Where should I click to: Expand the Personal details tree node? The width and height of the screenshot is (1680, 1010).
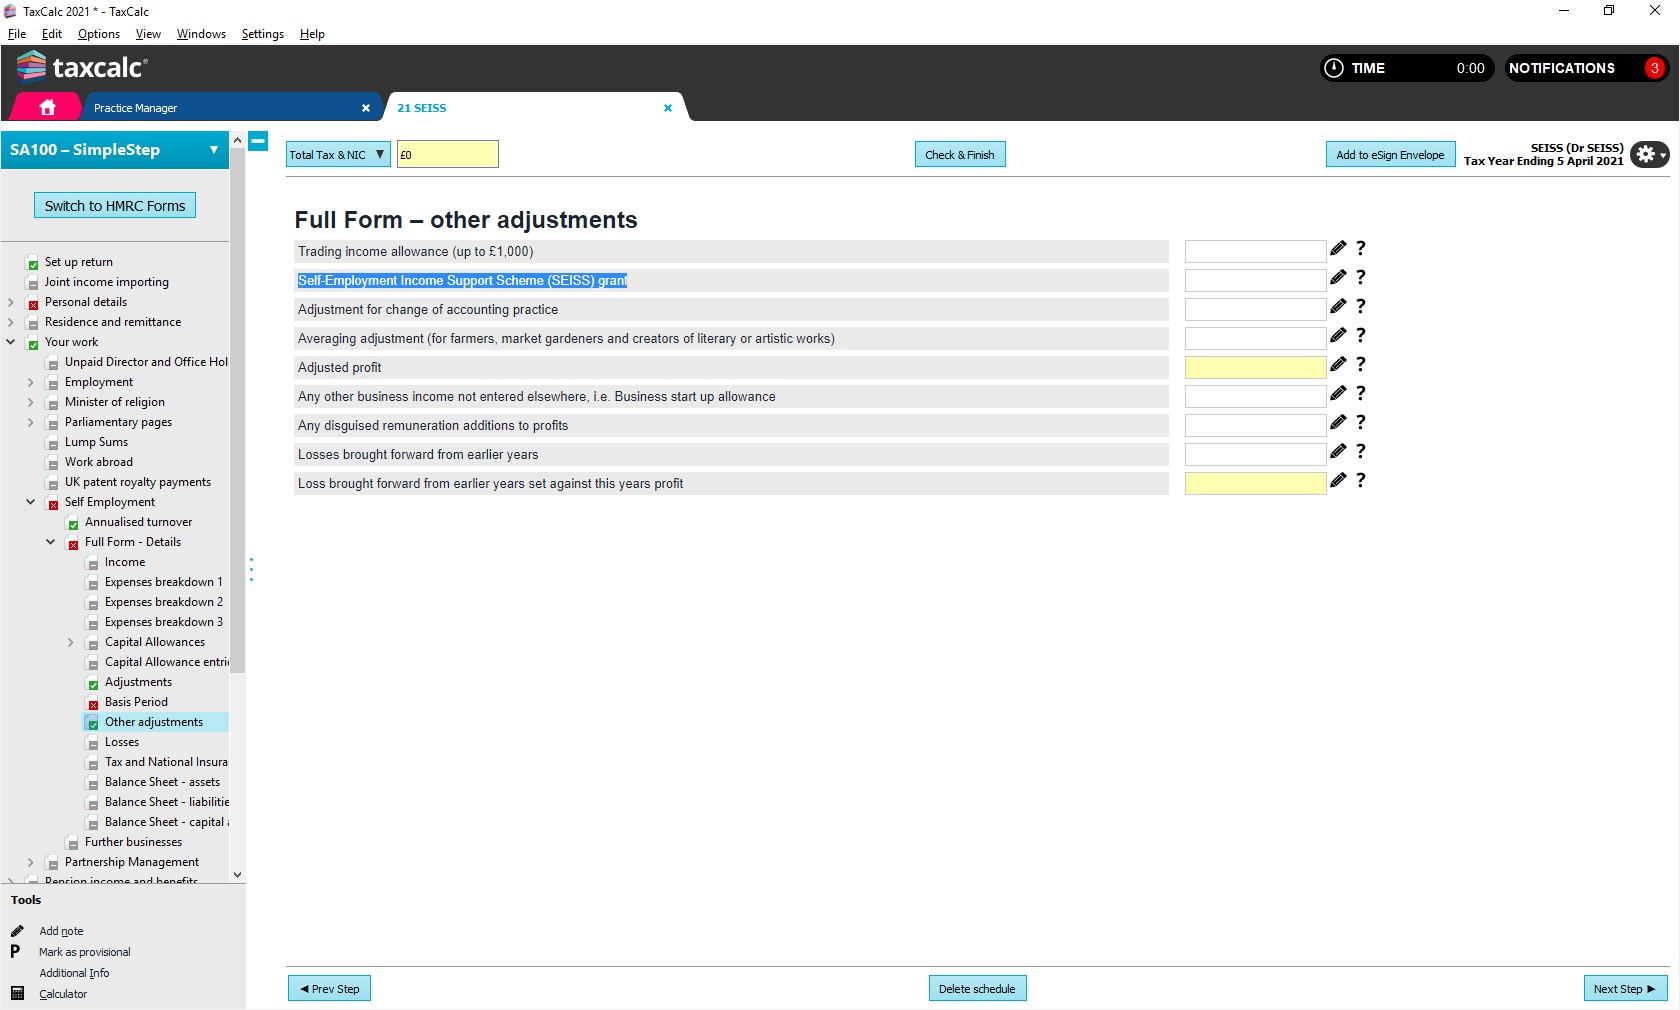pos(11,302)
